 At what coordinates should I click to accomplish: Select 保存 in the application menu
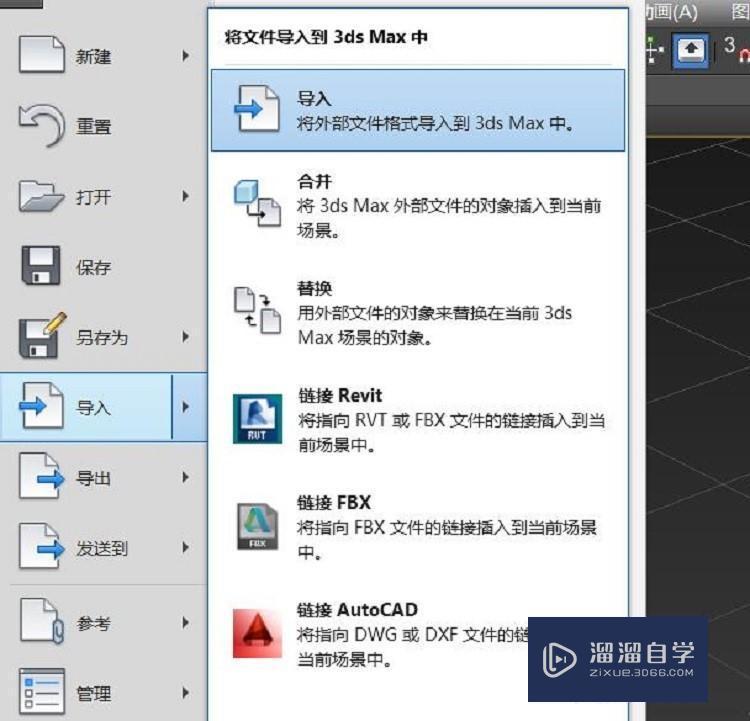point(93,267)
